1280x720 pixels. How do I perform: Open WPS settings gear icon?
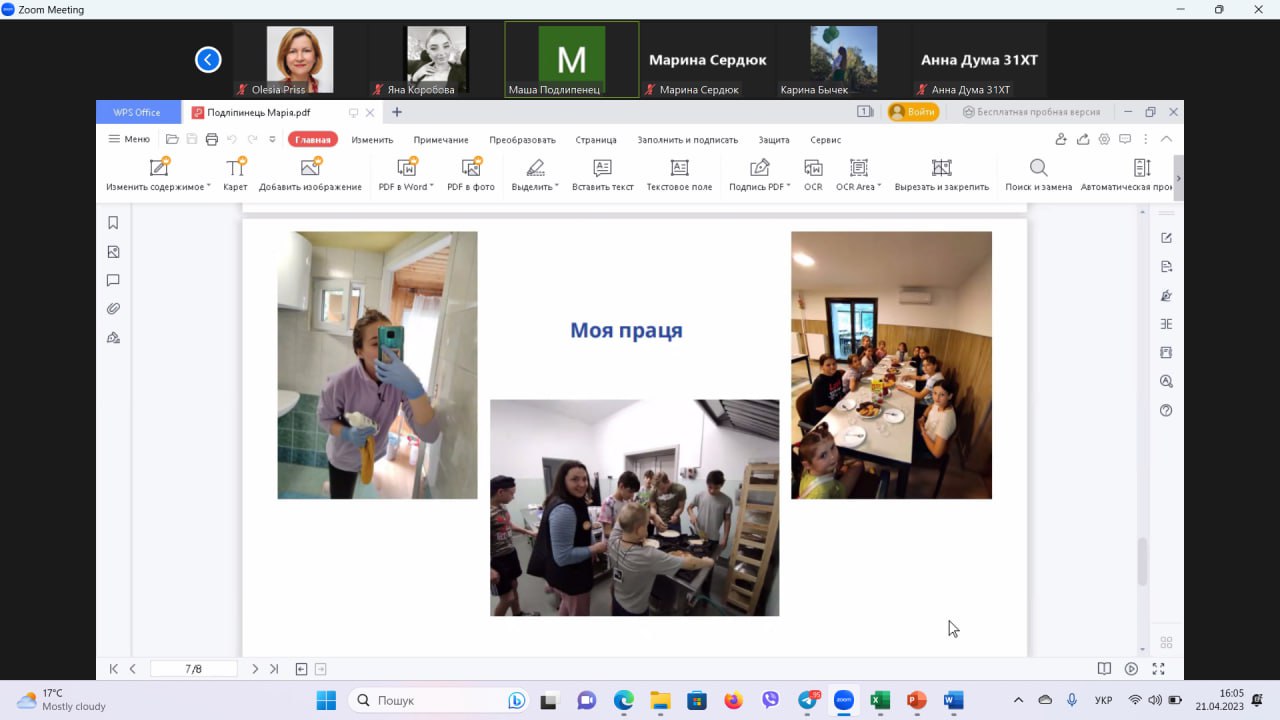coord(1104,139)
